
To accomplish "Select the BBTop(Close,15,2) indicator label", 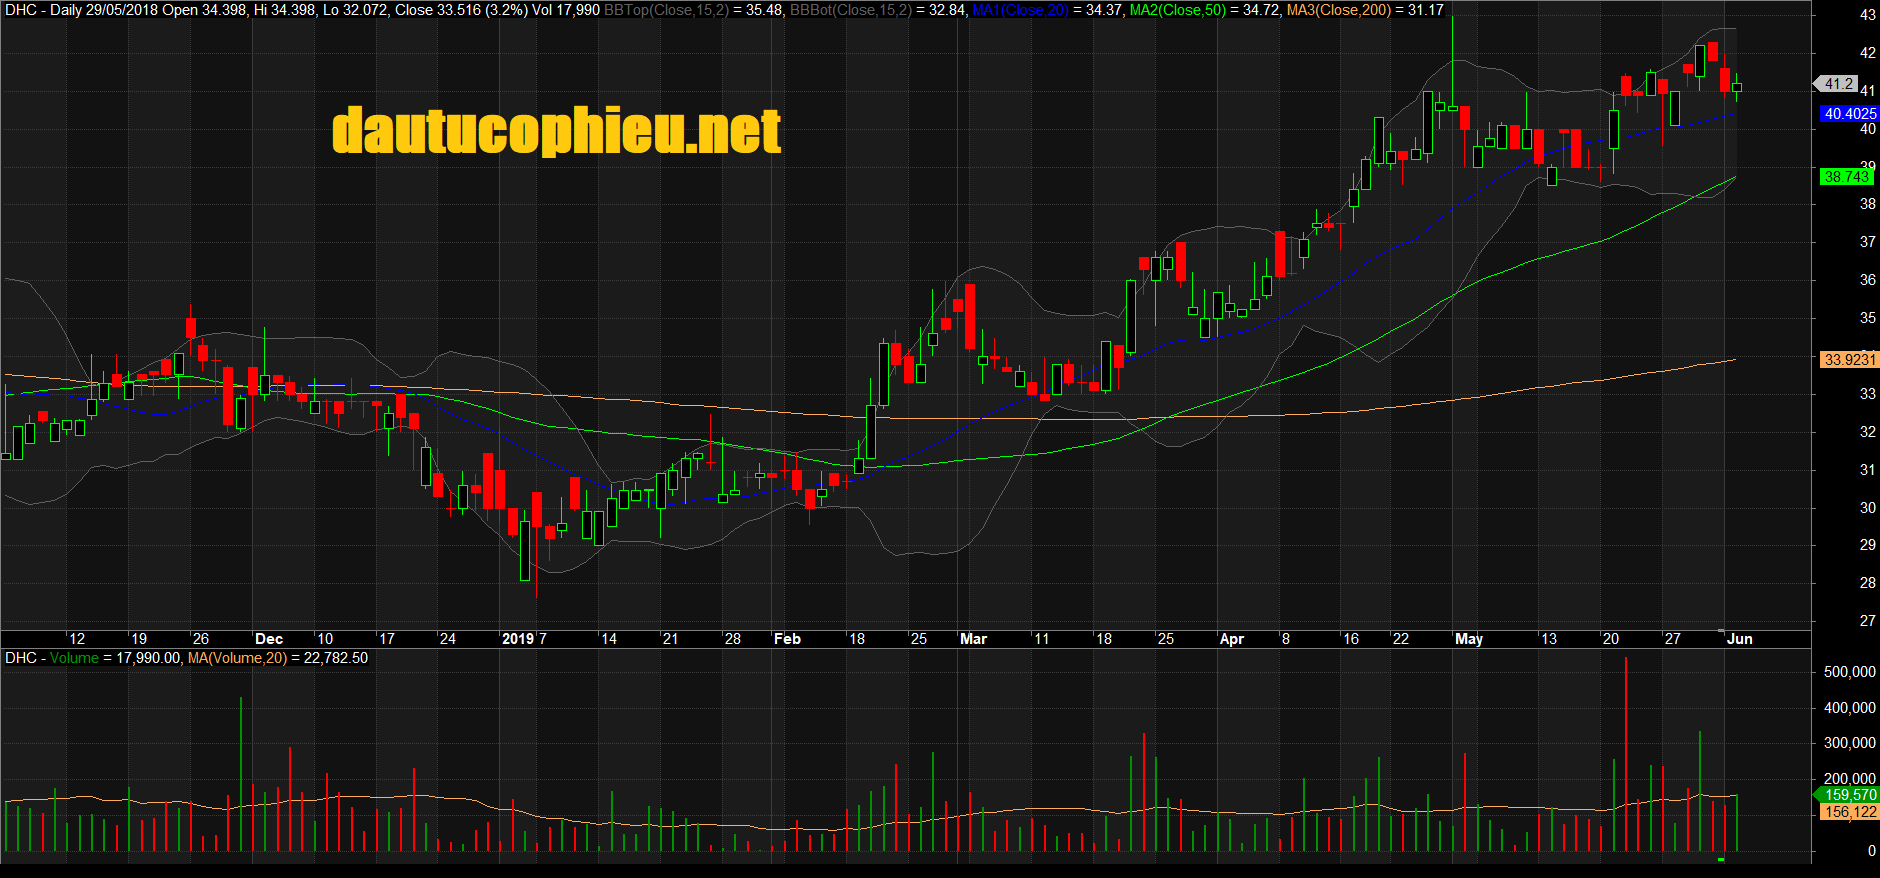I will click(x=666, y=10).
